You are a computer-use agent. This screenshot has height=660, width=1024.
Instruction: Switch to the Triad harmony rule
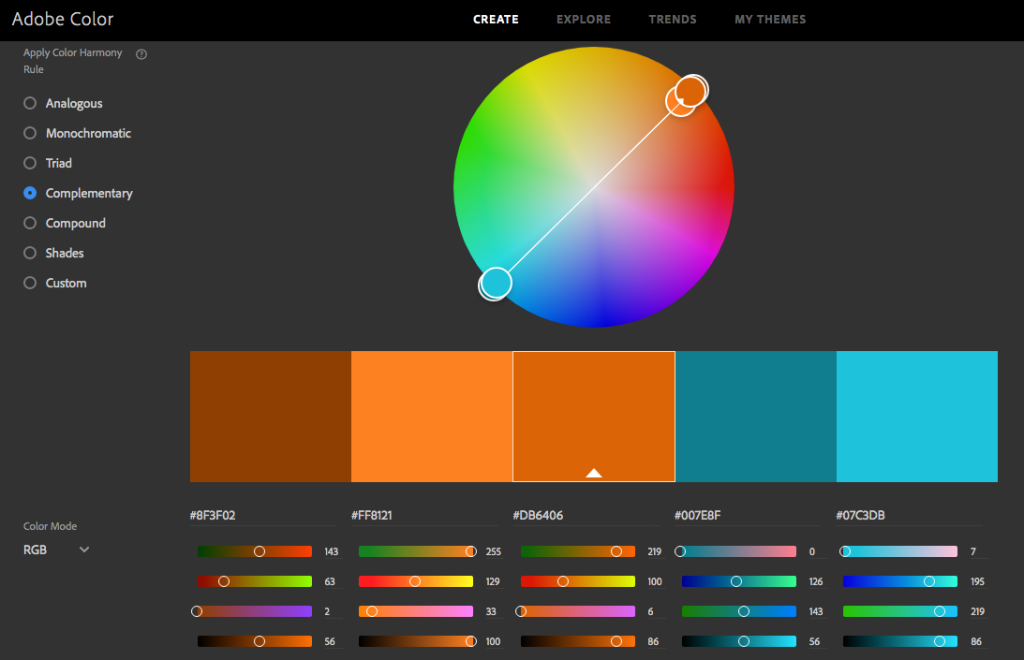[x=30, y=163]
